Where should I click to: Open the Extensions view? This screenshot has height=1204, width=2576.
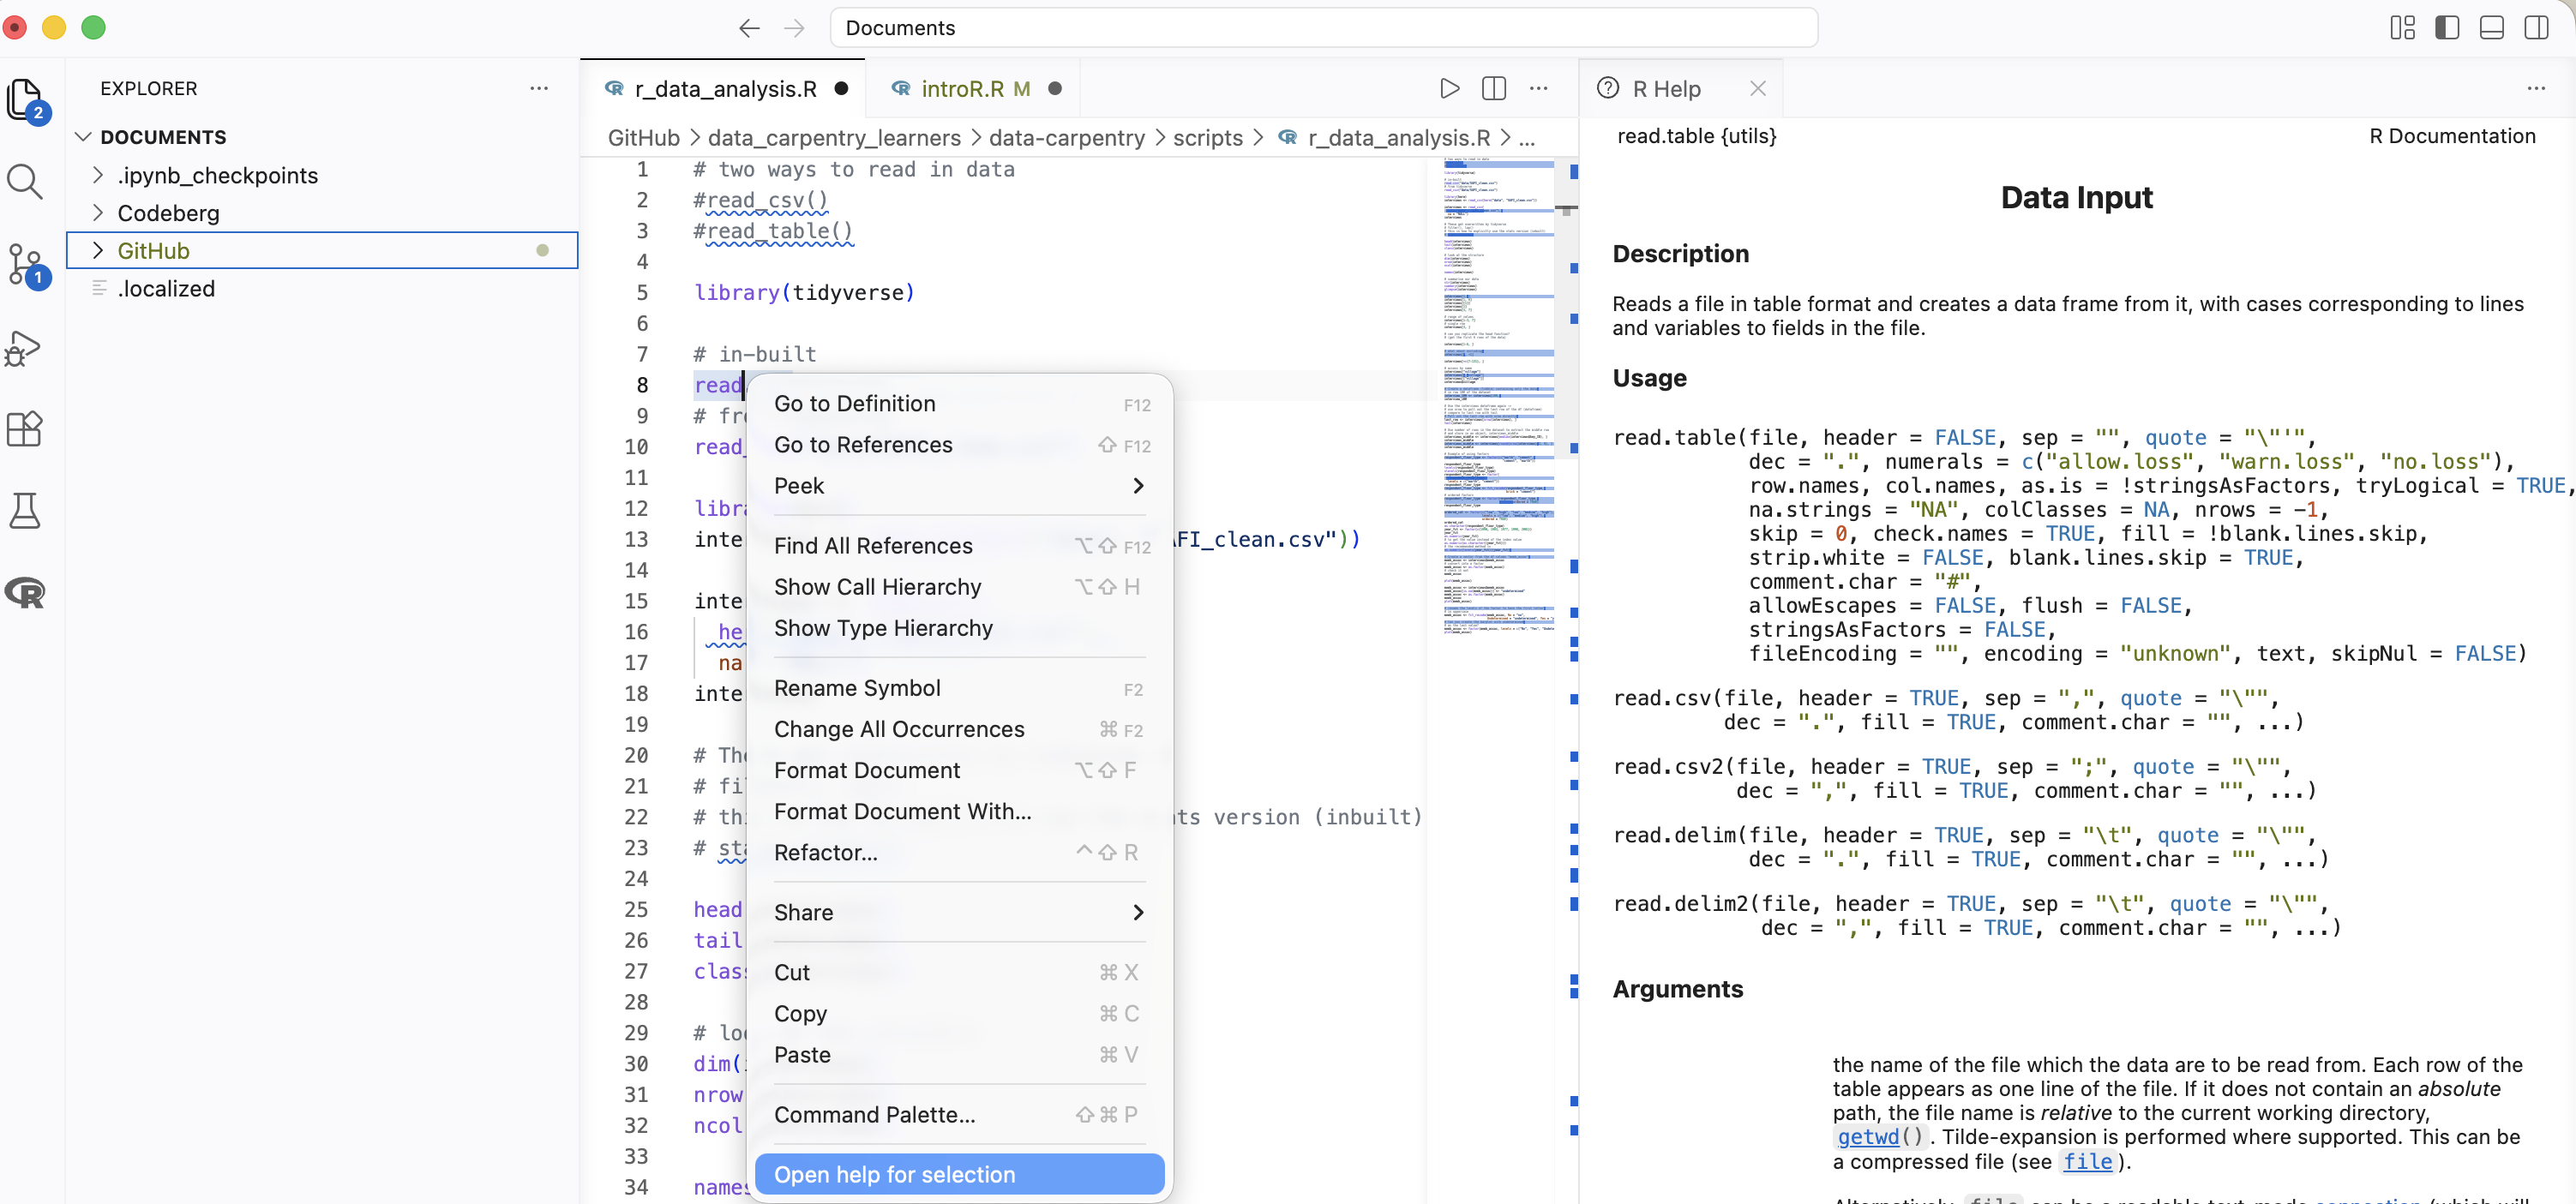(x=25, y=429)
